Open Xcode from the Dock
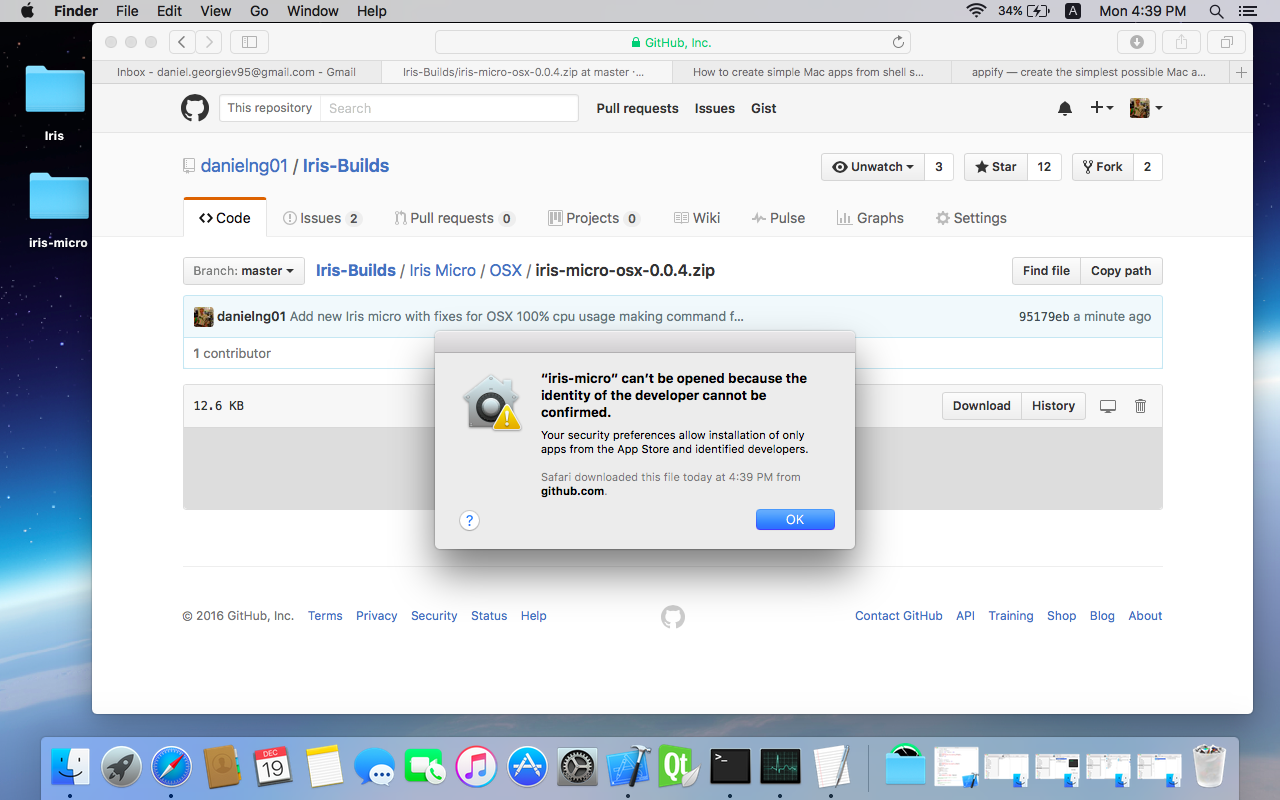1280x800 pixels. [x=629, y=767]
